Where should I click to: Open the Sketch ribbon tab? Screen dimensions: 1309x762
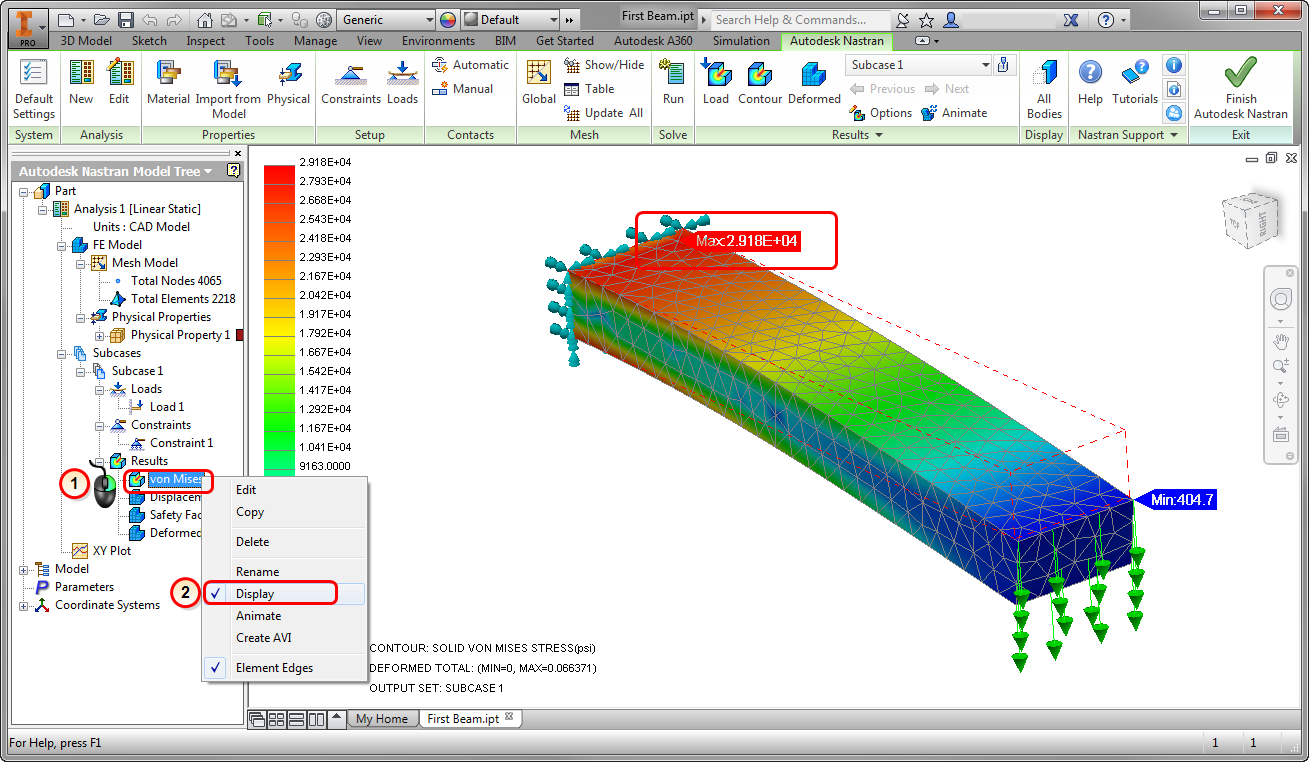[x=148, y=41]
